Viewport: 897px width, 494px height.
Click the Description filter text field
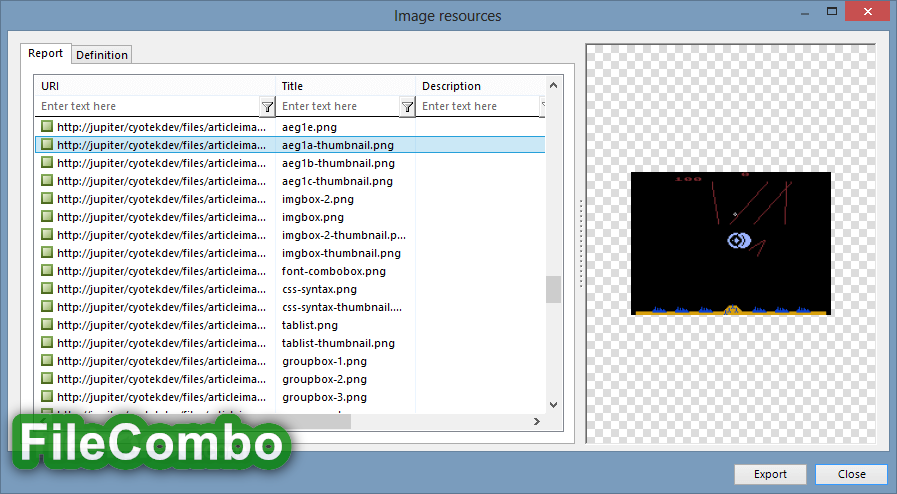pyautogui.click(x=479, y=106)
